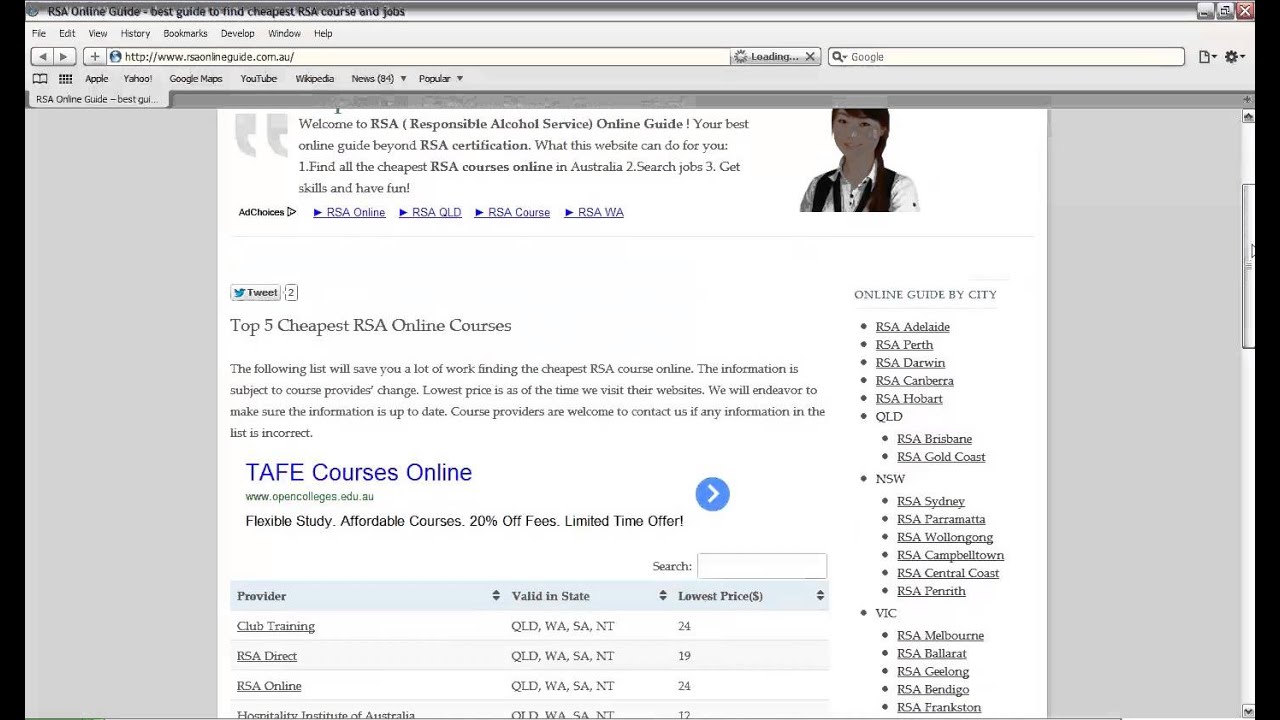
Task: Open the page menu icon
Action: [x=1207, y=57]
